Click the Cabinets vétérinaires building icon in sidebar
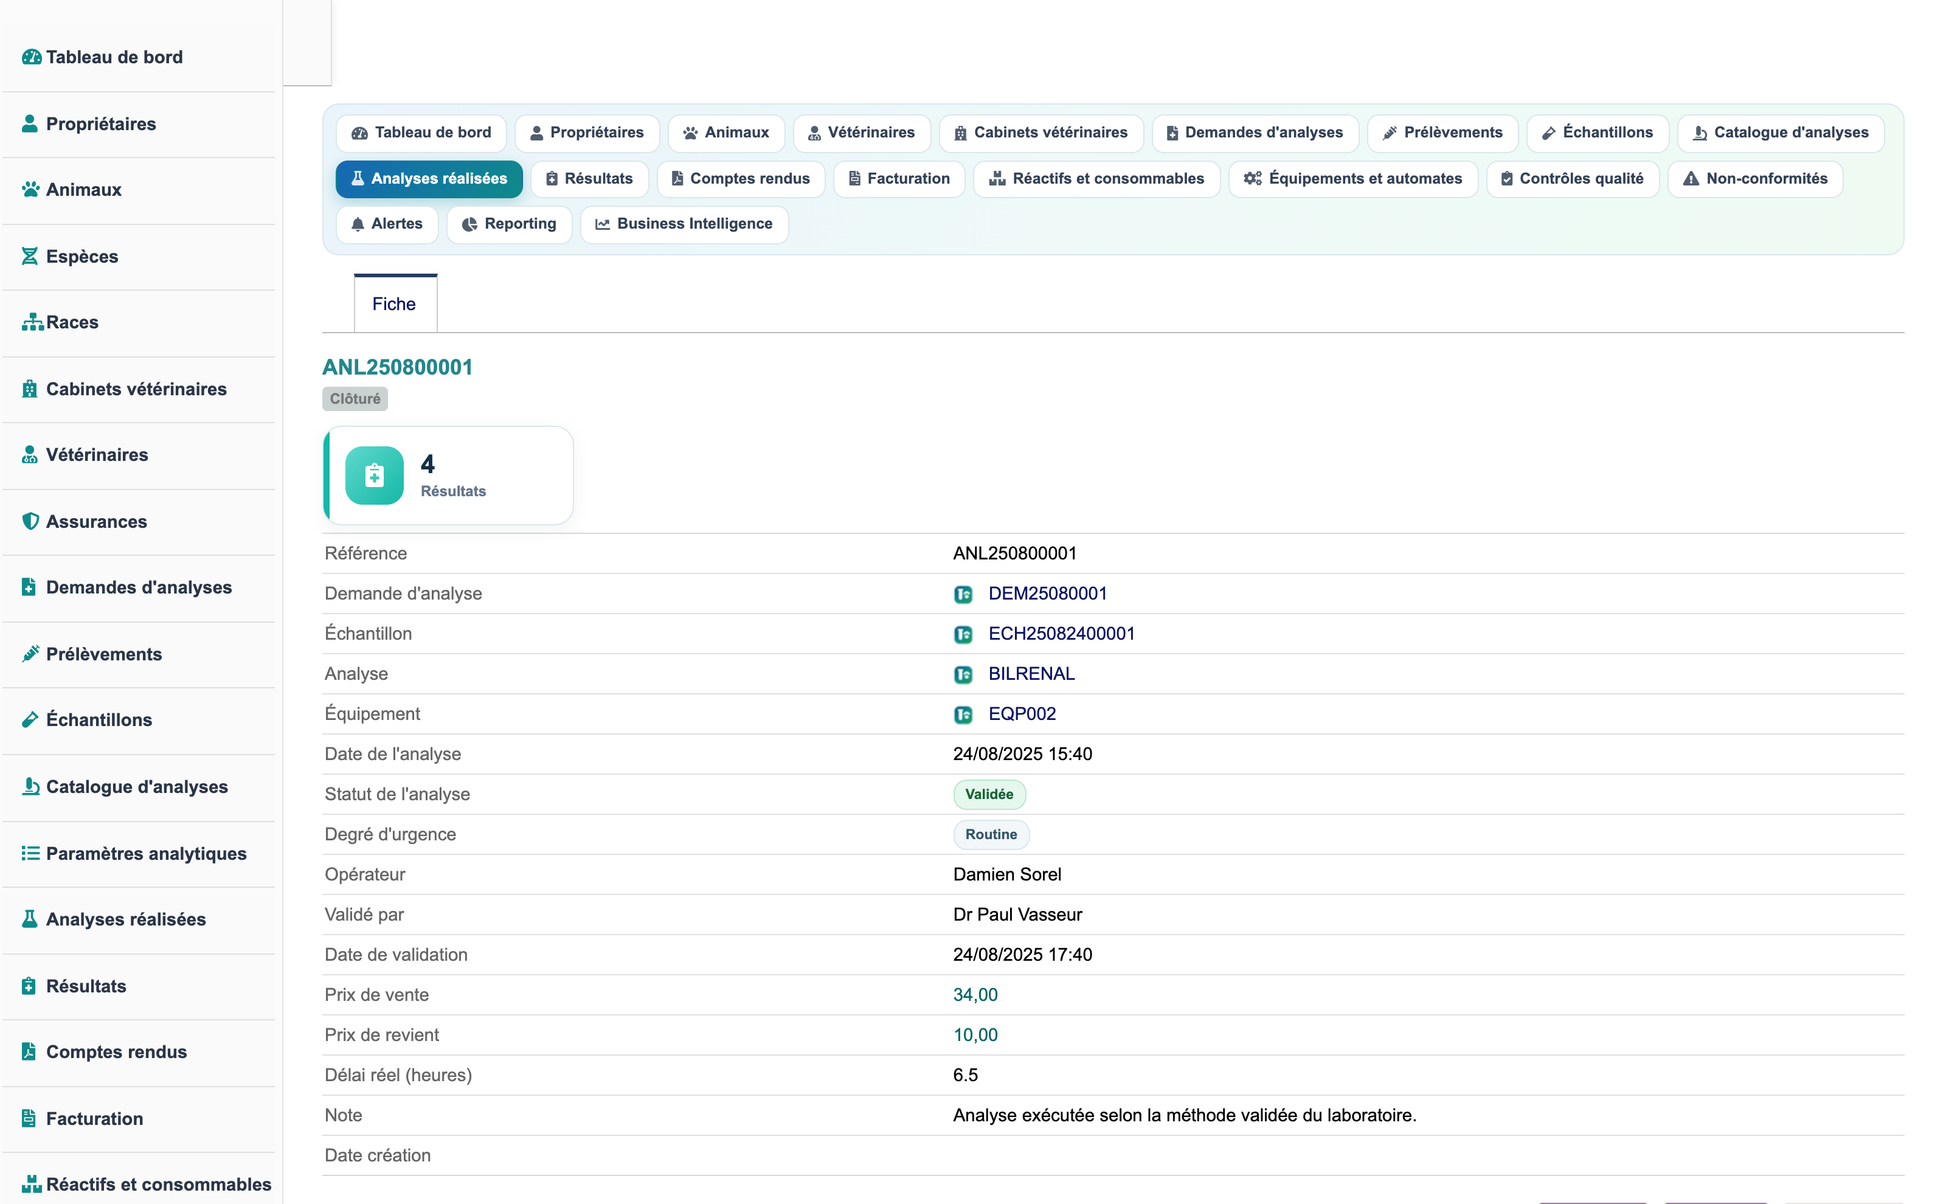The width and height of the screenshot is (1946, 1204). [x=30, y=389]
